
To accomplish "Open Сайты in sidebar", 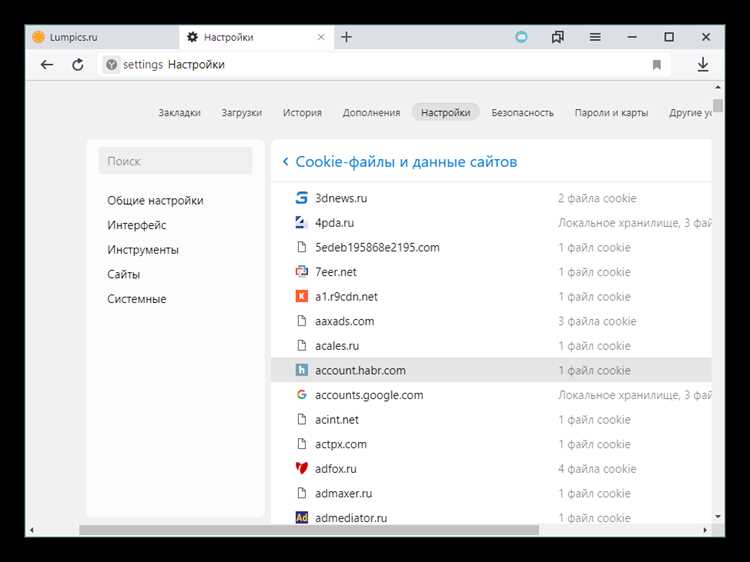I will (123, 274).
